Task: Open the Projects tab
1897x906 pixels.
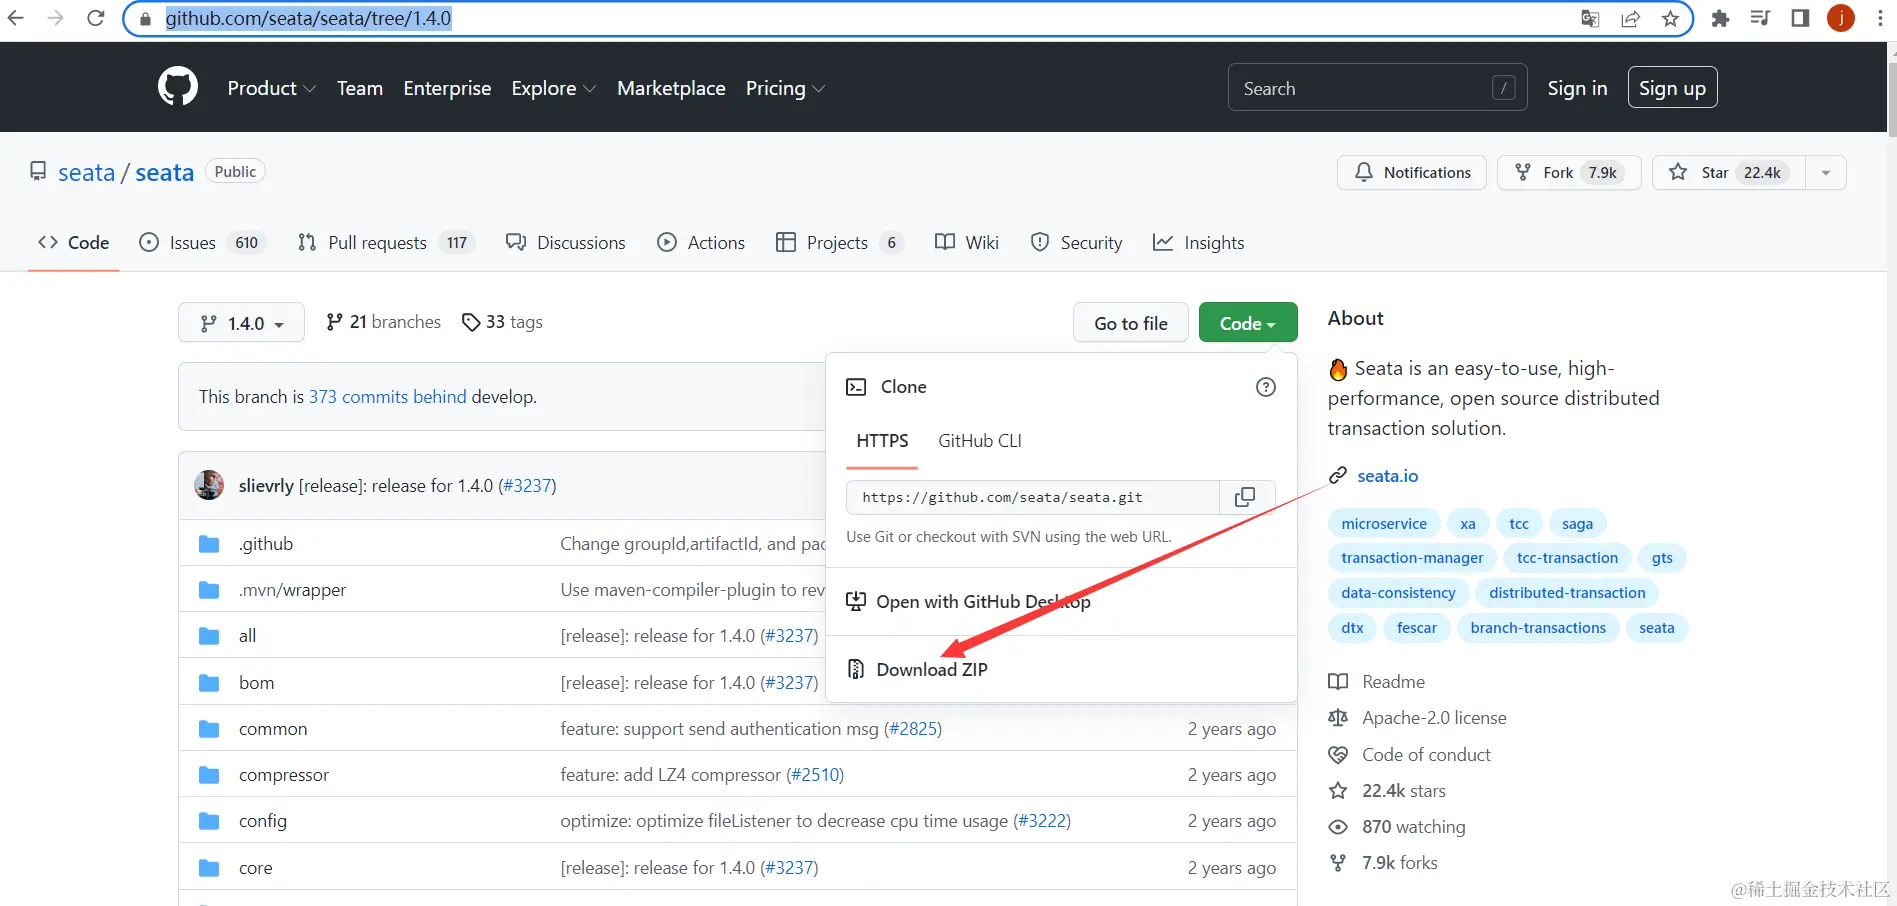Action: [840, 242]
